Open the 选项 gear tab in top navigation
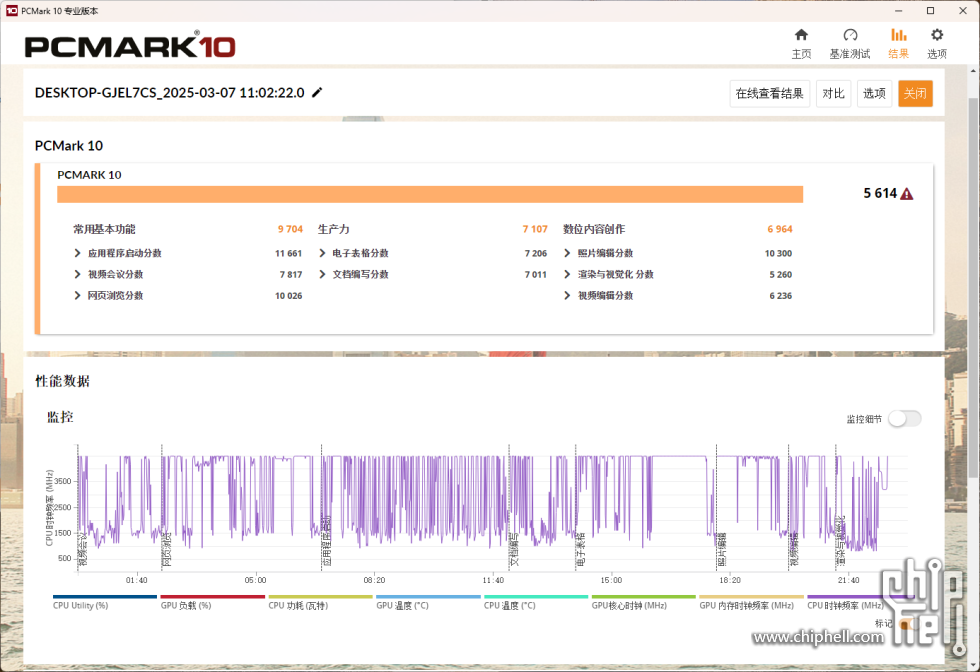980x672 pixels. click(x=937, y=44)
